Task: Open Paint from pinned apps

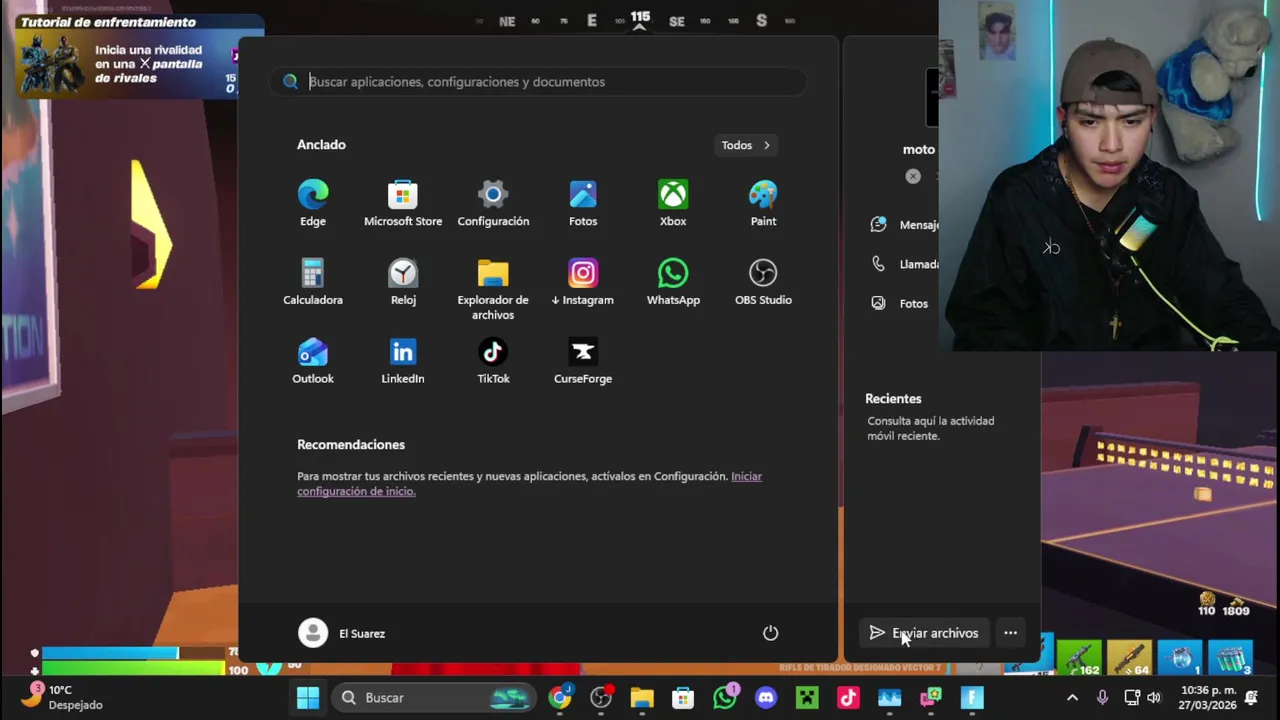Action: (x=763, y=203)
